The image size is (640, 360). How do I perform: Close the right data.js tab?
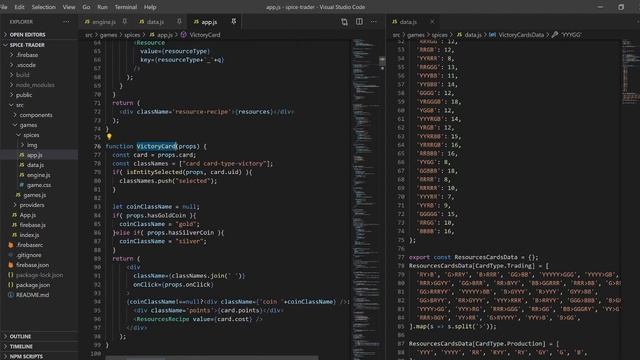432,22
